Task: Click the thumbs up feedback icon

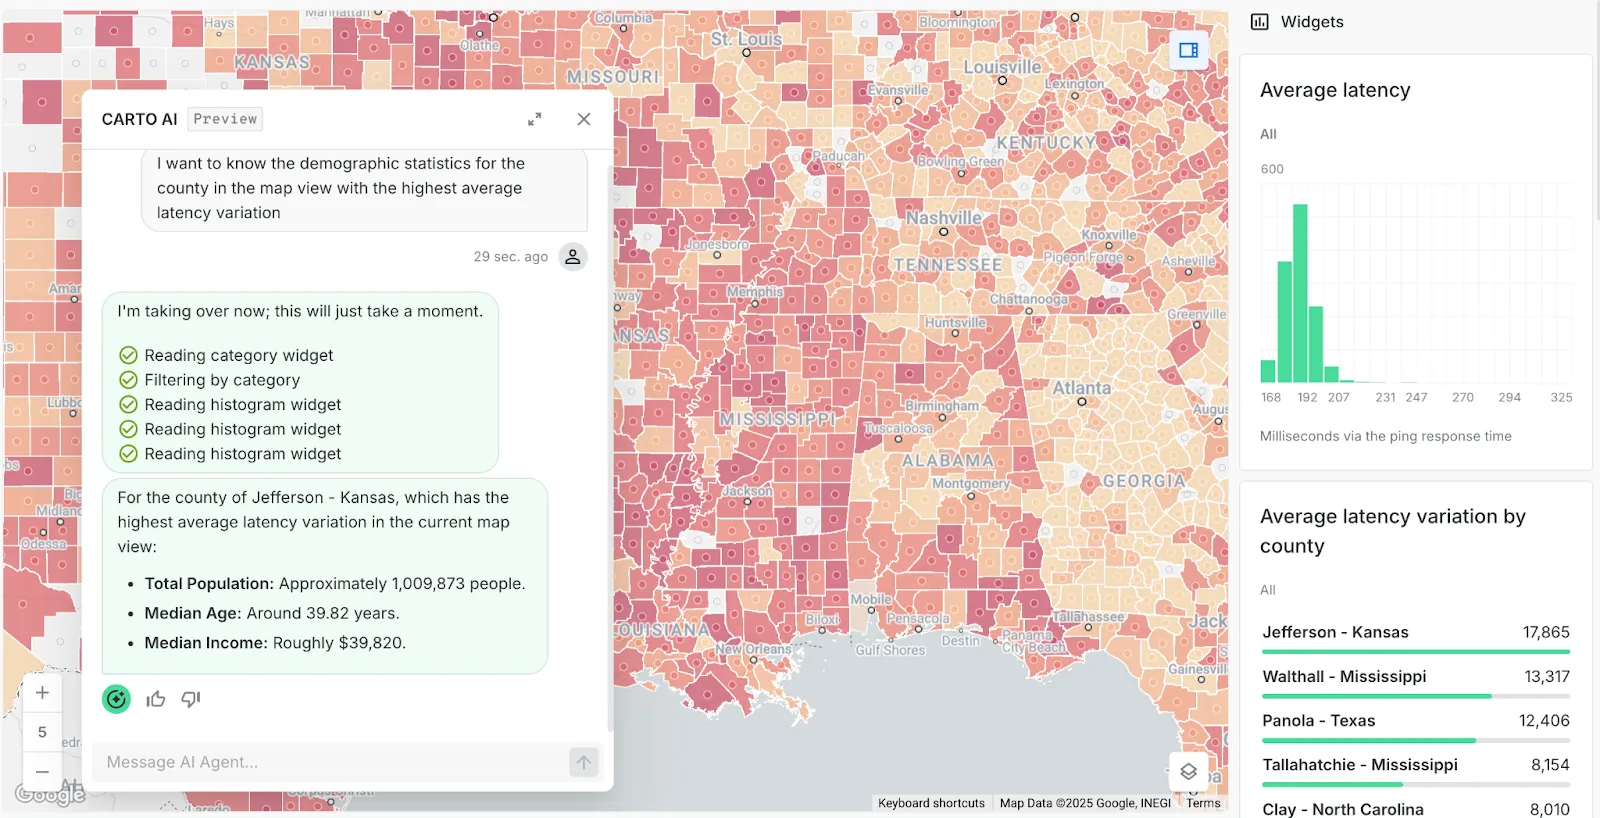Action: (156, 699)
